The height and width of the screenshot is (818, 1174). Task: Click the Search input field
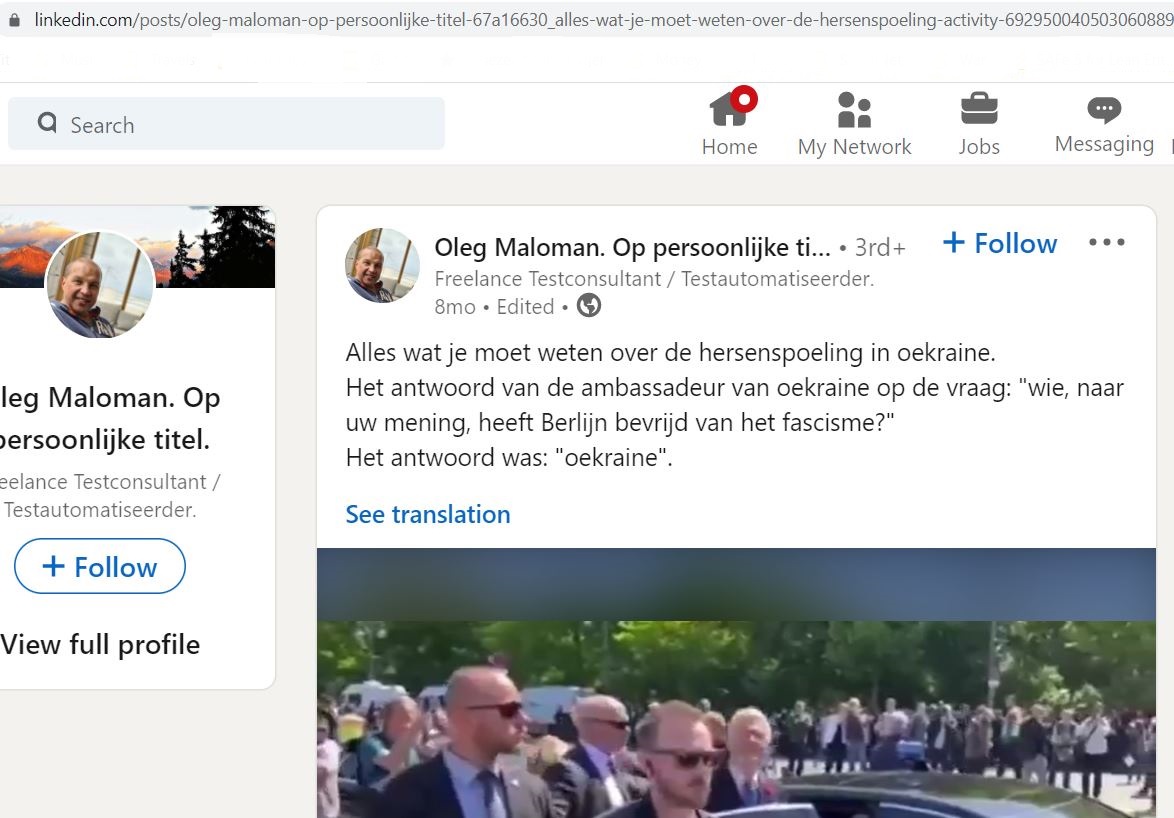point(226,123)
